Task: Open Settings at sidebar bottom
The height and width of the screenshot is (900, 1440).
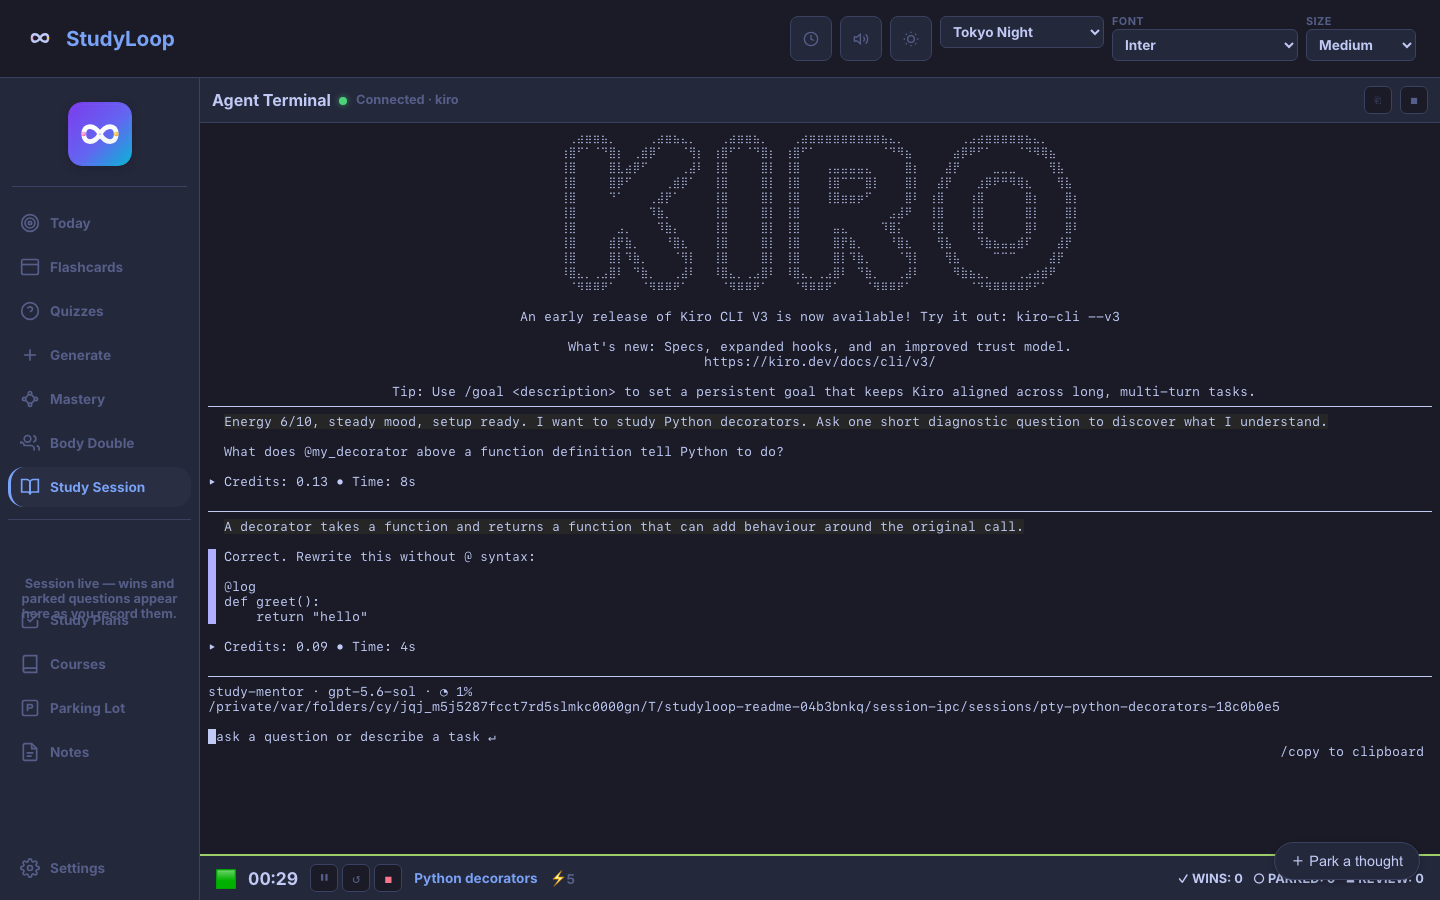Action: (99, 868)
